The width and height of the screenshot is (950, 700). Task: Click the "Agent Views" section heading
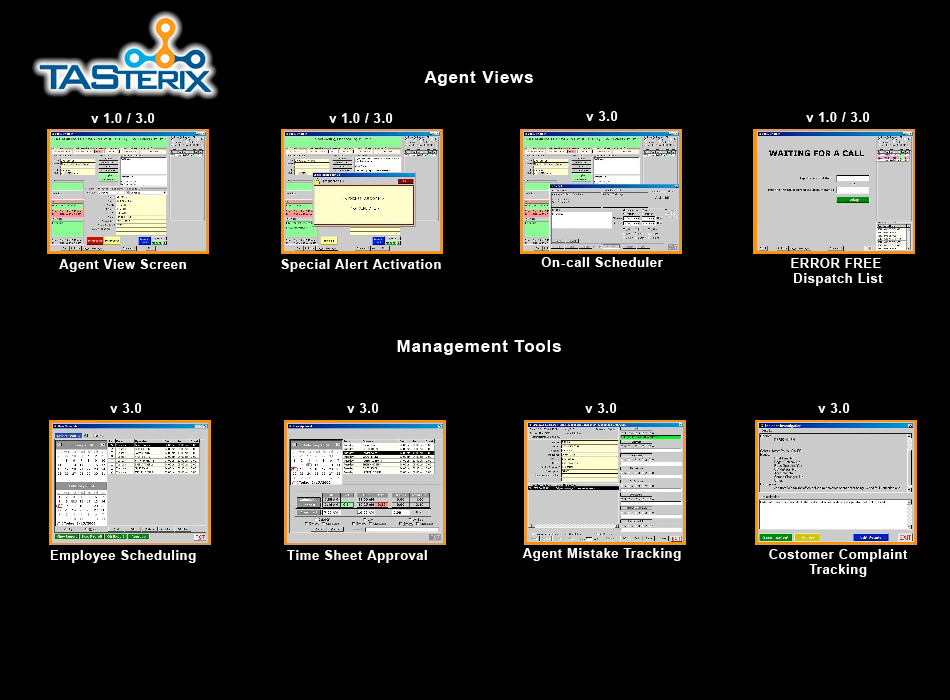click(x=479, y=78)
